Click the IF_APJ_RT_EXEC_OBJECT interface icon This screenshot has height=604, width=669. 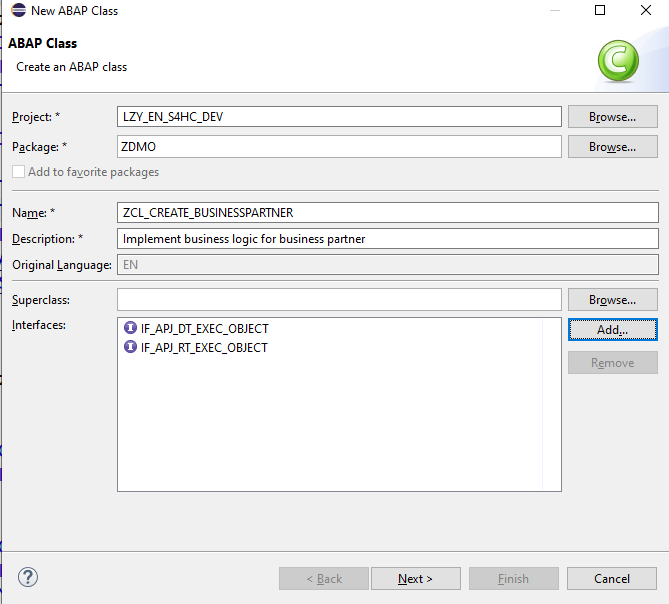(x=130, y=347)
